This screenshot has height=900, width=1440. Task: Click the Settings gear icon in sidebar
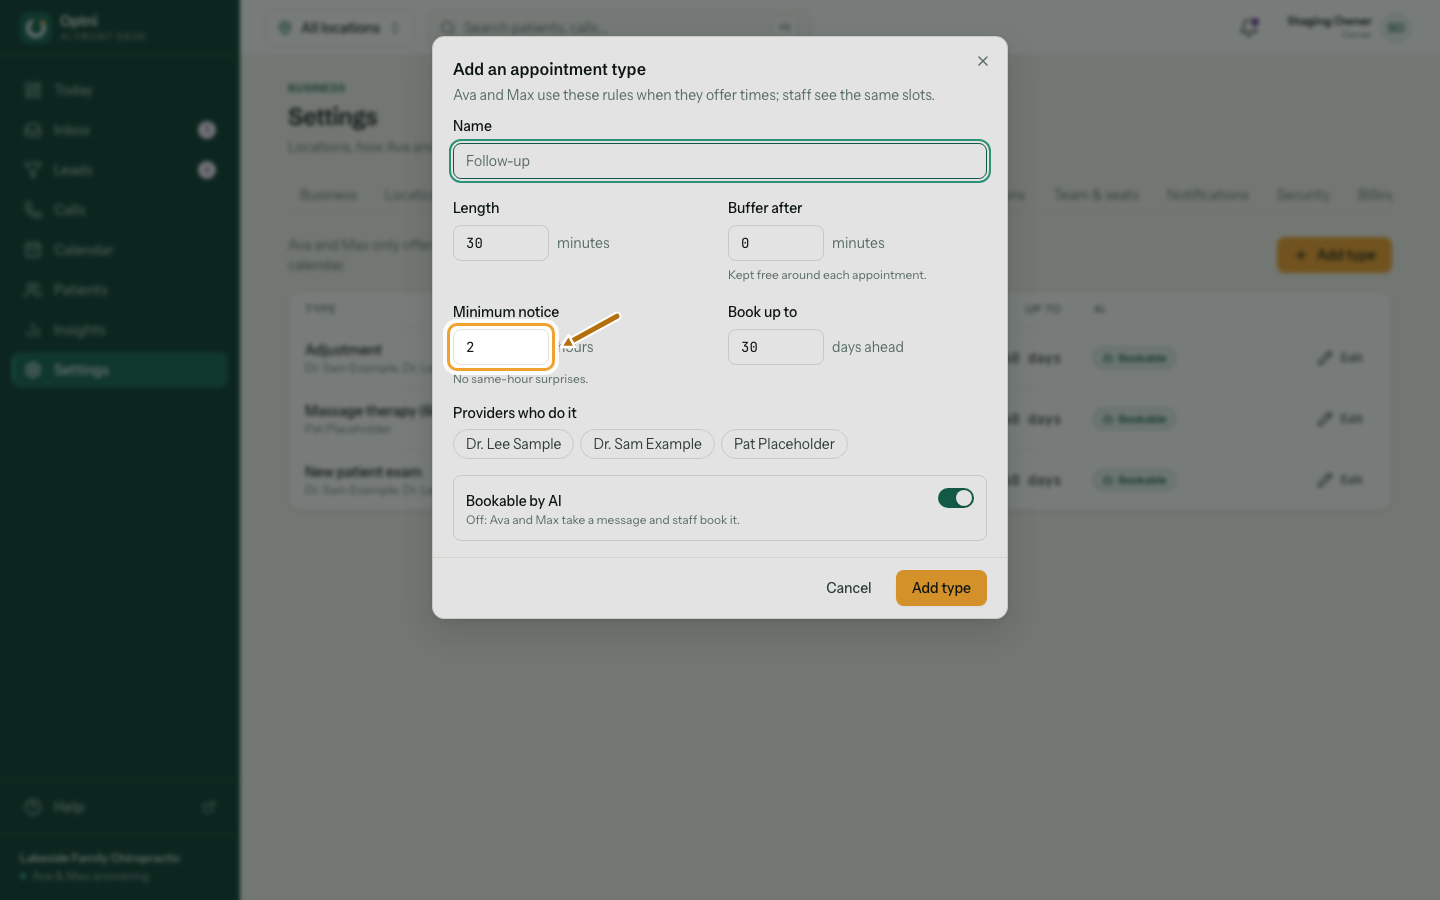33,370
